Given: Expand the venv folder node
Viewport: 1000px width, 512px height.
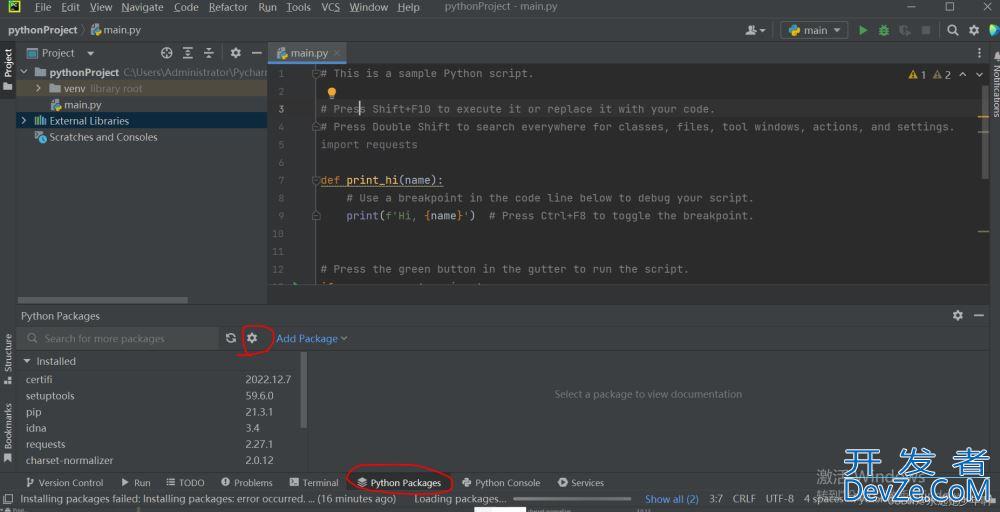Looking at the screenshot, I should [x=38, y=88].
